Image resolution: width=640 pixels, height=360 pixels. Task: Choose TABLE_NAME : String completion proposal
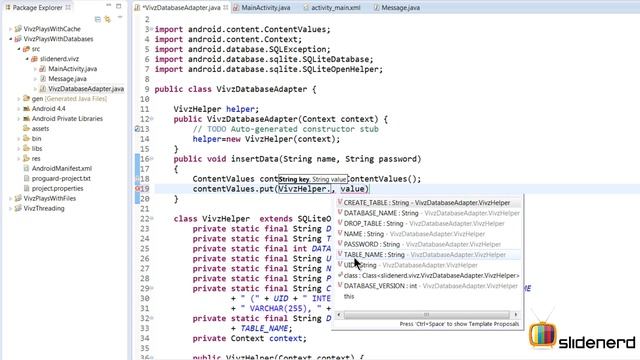428,255
